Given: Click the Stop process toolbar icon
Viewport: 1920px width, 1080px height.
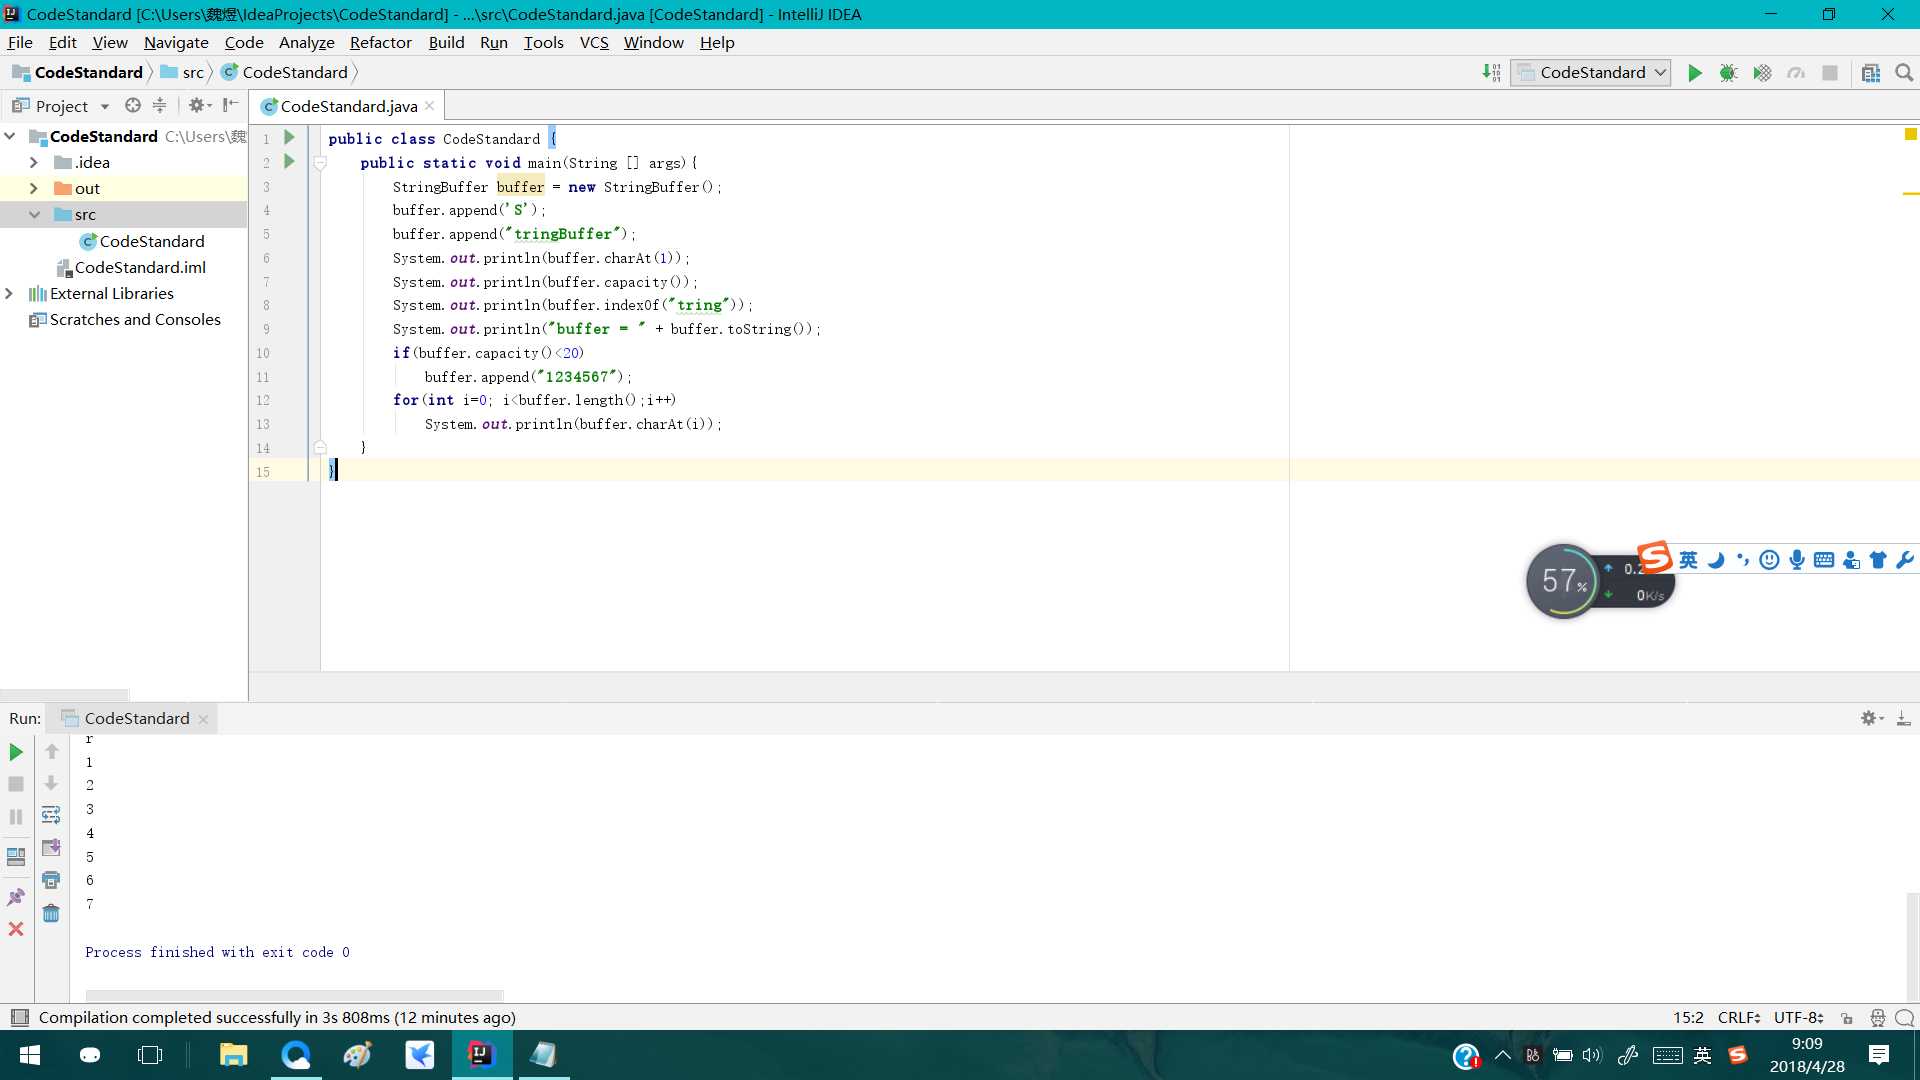Looking at the screenshot, I should pyautogui.click(x=1830, y=73).
